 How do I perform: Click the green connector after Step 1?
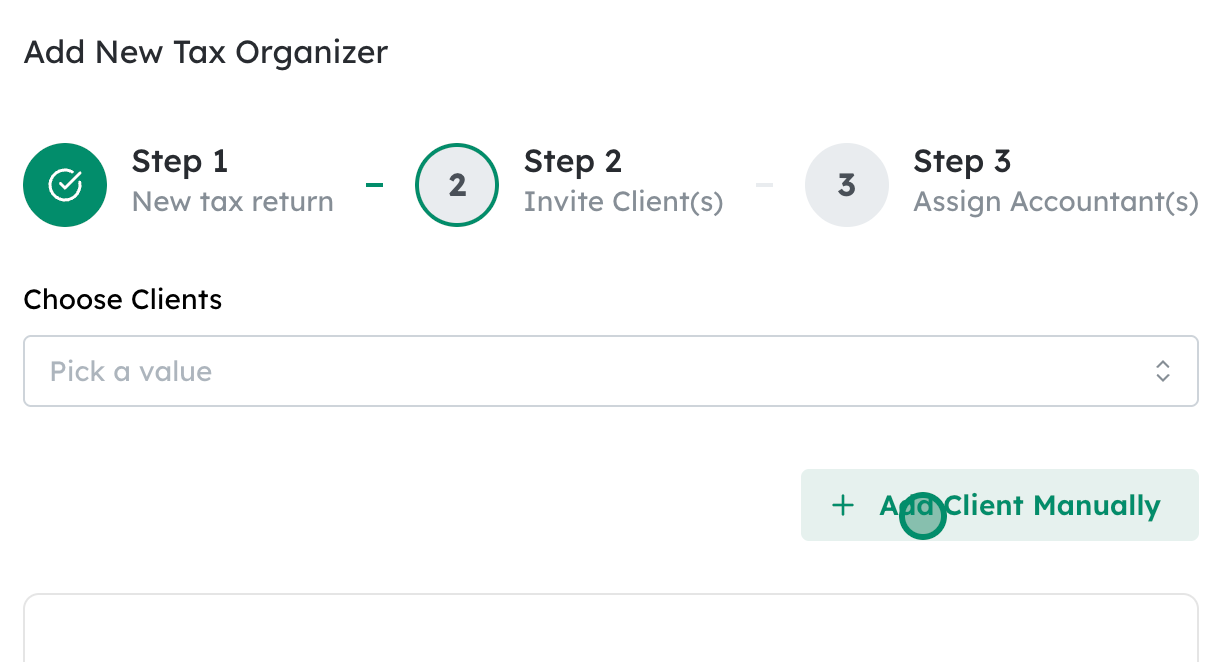point(375,185)
